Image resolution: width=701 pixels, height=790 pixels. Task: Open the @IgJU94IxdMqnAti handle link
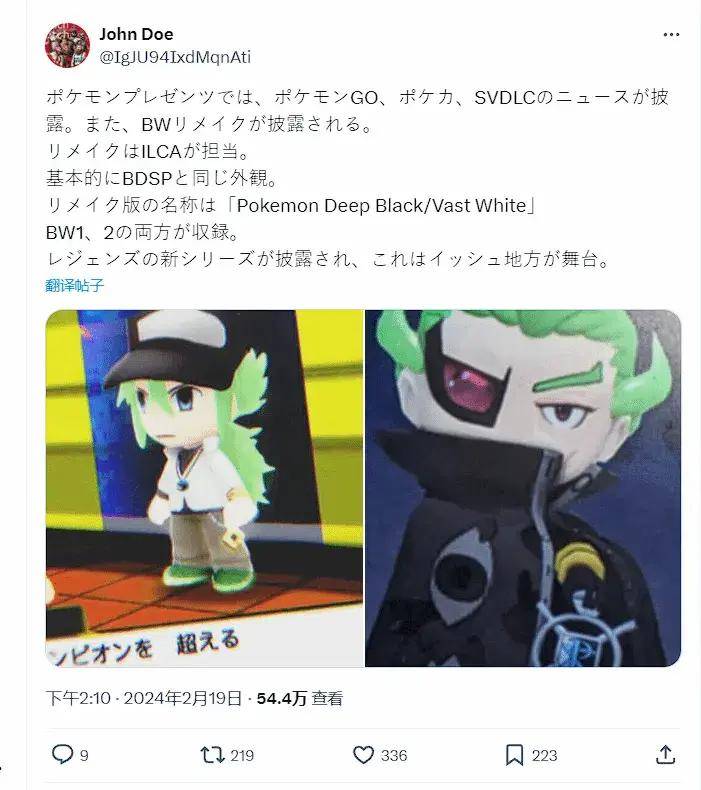pos(175,57)
